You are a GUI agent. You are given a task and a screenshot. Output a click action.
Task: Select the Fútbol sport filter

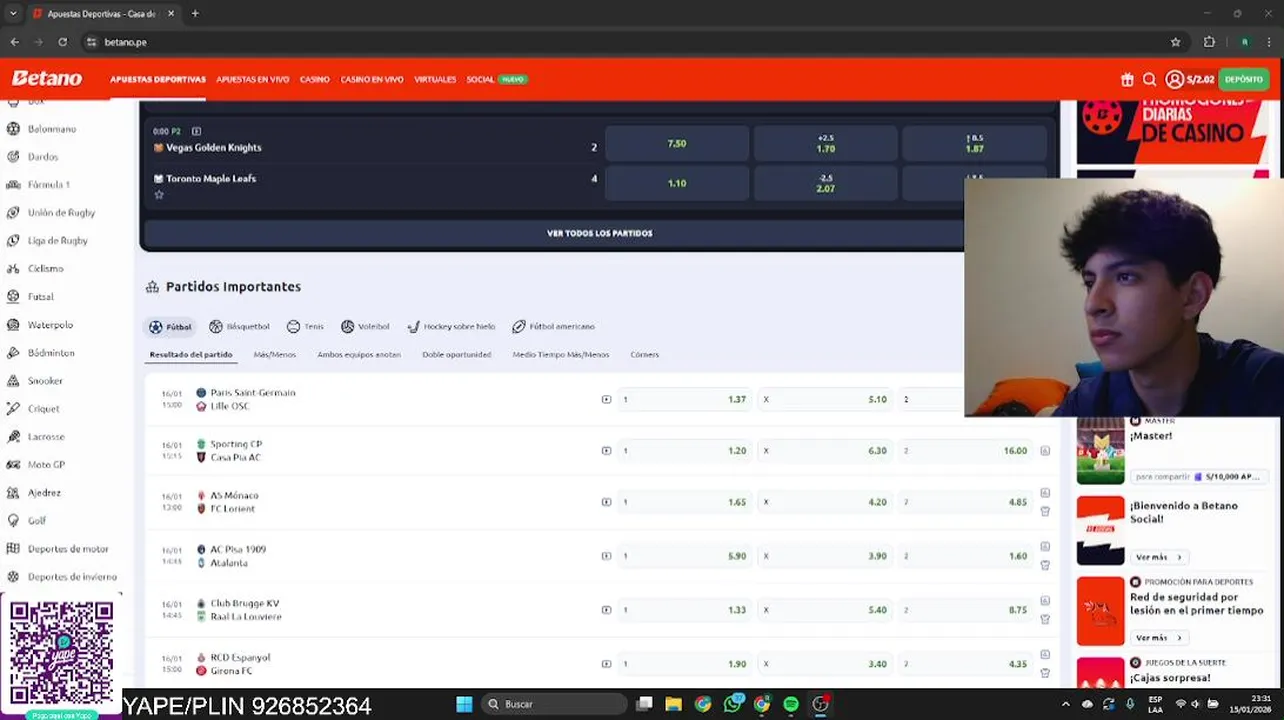point(171,327)
